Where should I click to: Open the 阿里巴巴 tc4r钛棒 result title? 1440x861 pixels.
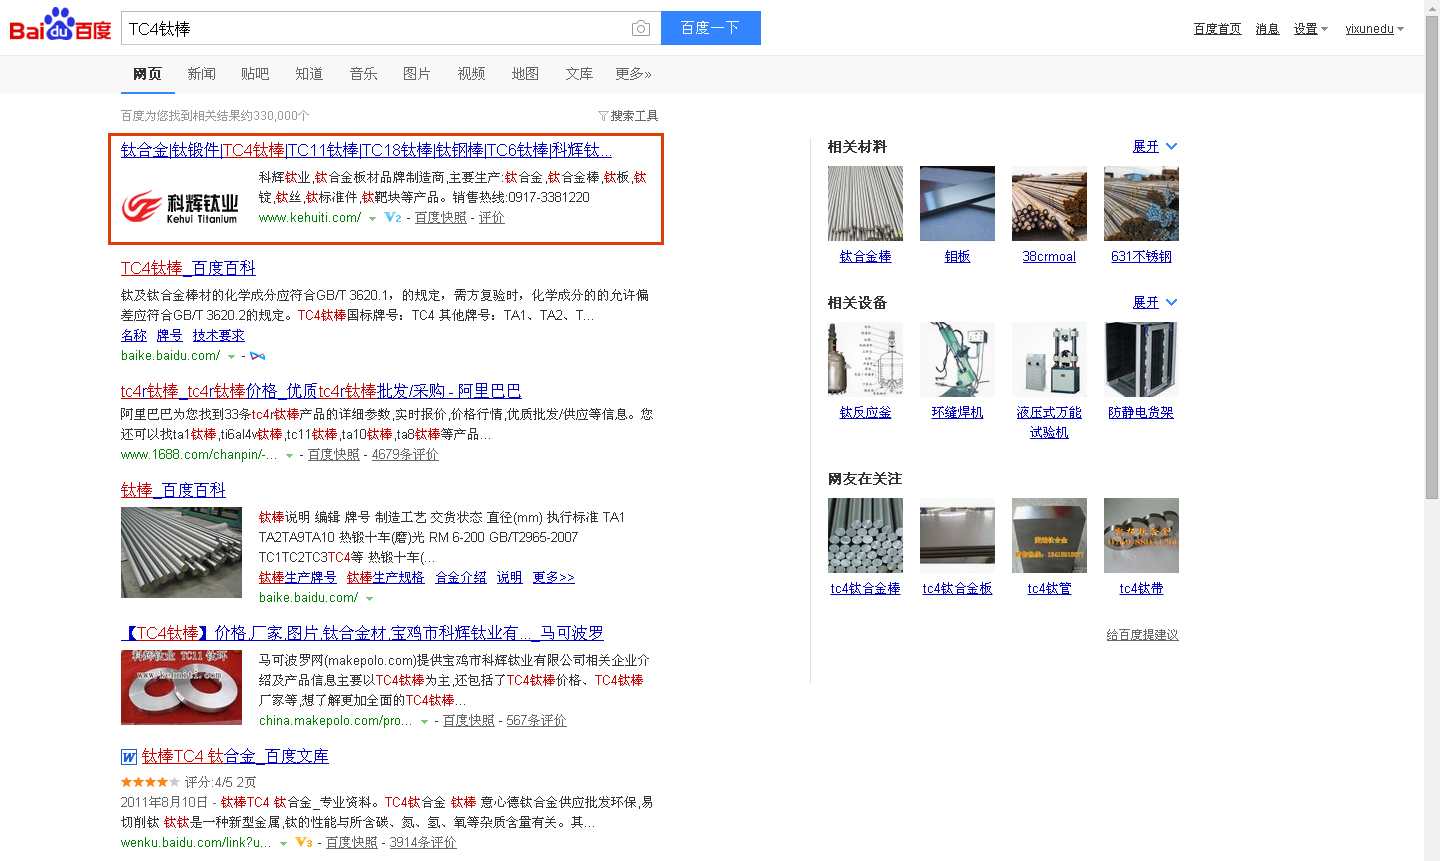(321, 391)
